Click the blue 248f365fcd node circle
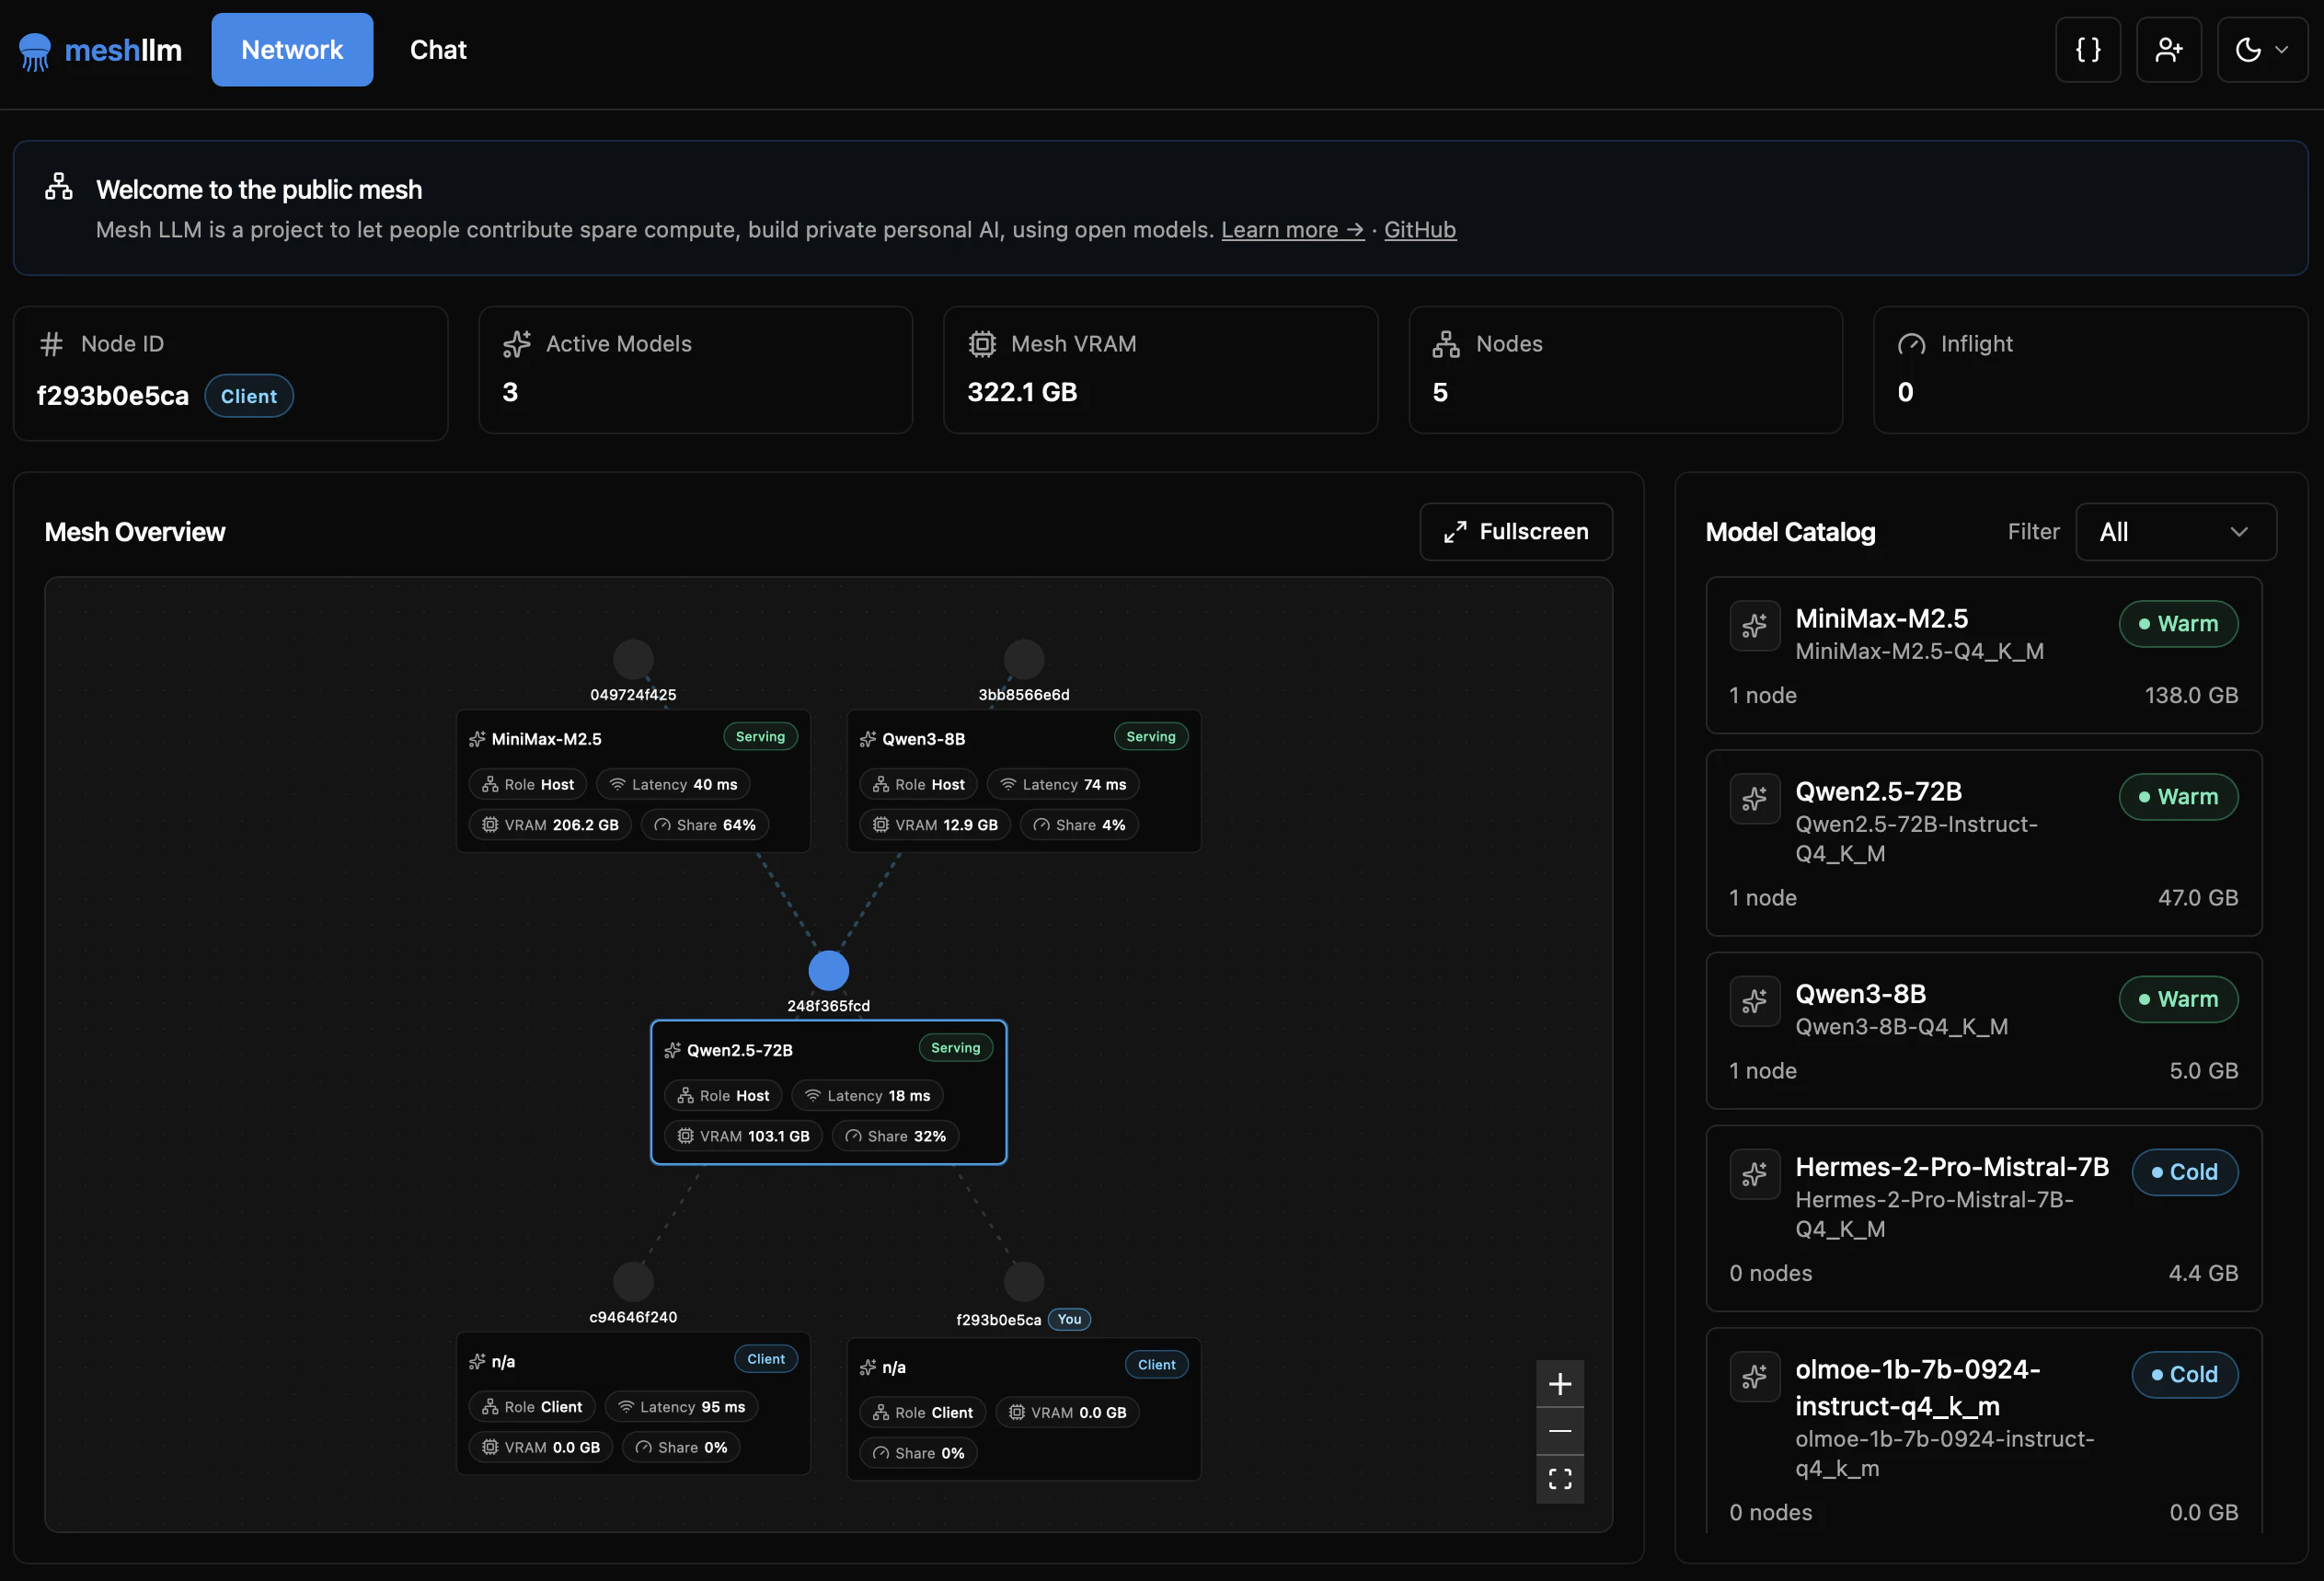This screenshot has width=2324, height=1581. (x=828, y=970)
